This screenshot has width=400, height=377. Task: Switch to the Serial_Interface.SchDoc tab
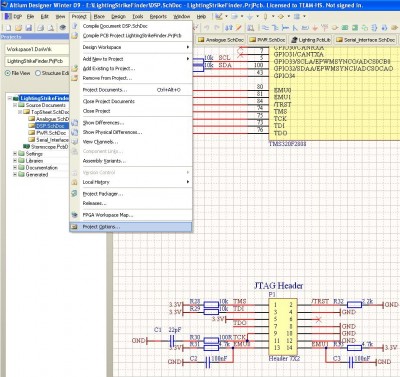pos(365,40)
